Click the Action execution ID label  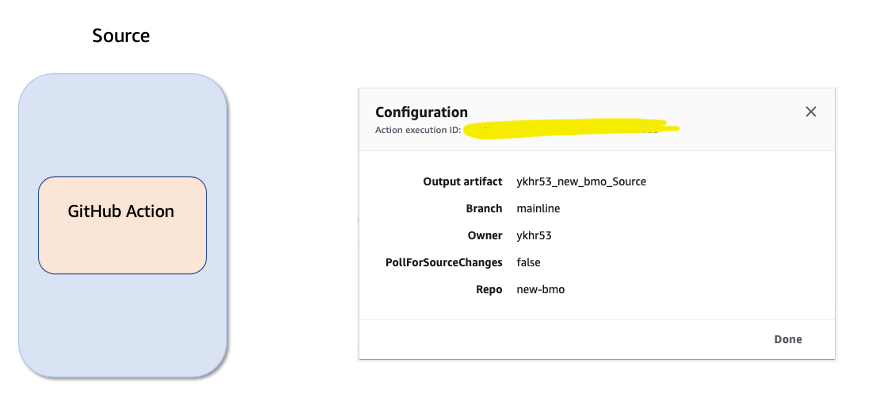point(418,130)
